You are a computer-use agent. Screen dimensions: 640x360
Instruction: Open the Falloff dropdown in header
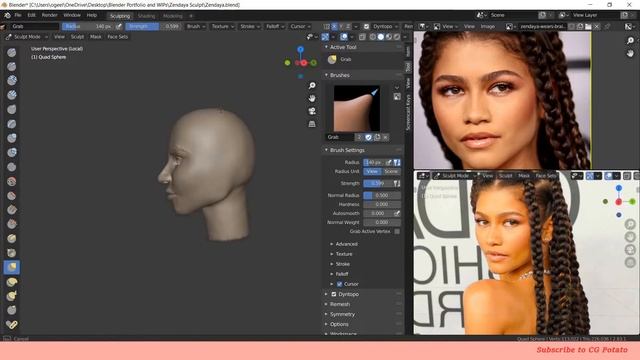[275, 26]
